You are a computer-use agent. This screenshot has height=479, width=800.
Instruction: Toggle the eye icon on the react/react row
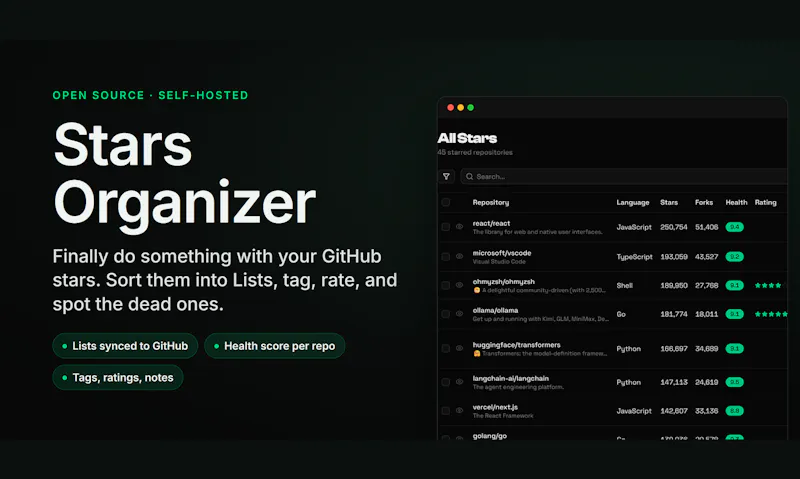click(460, 226)
